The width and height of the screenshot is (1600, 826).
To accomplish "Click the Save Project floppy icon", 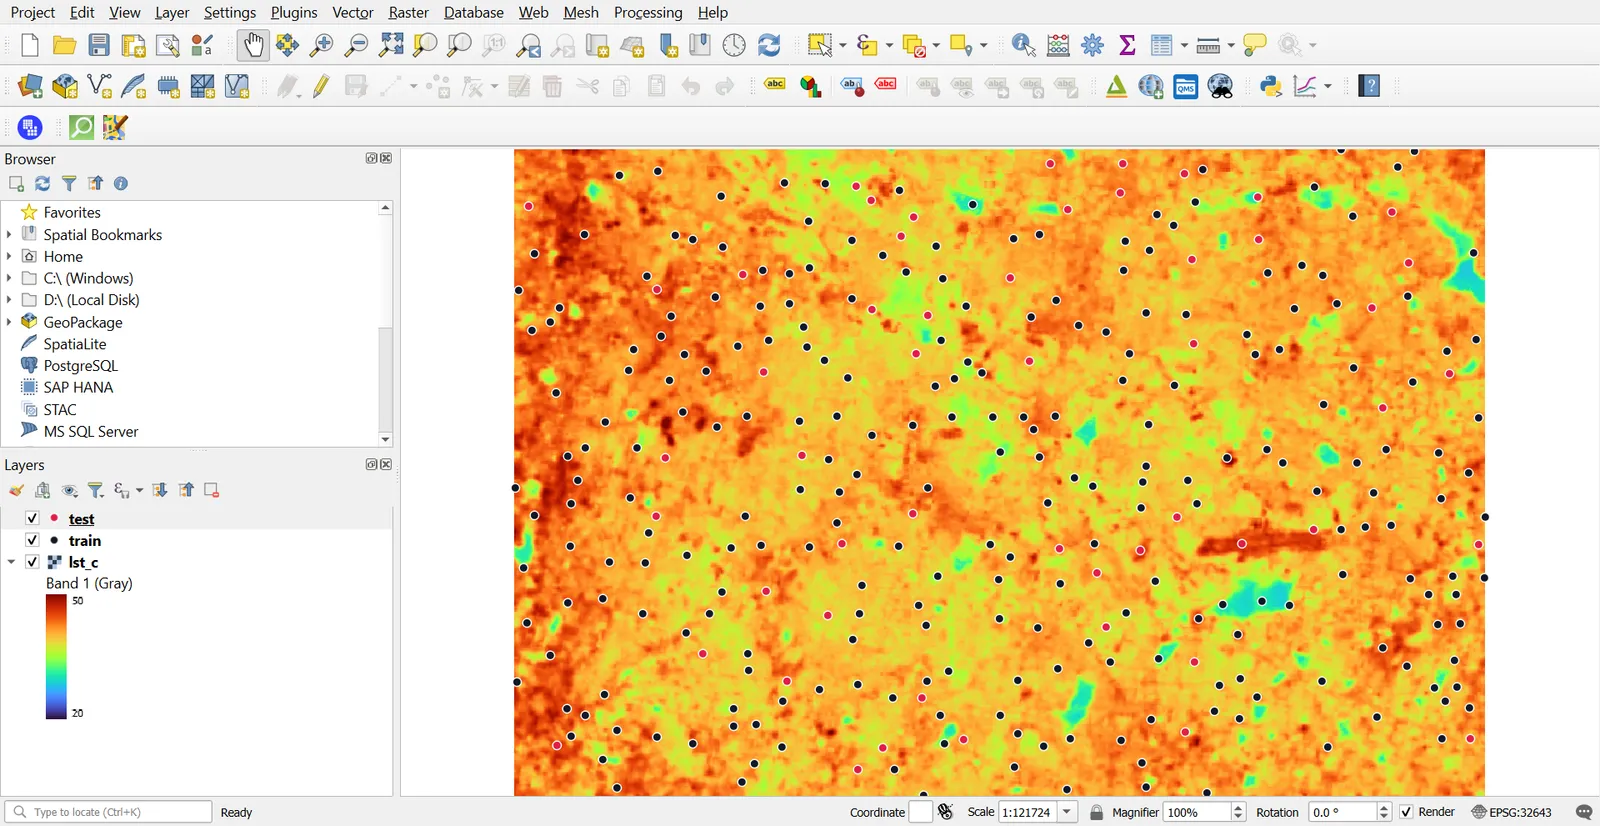I will (x=99, y=45).
